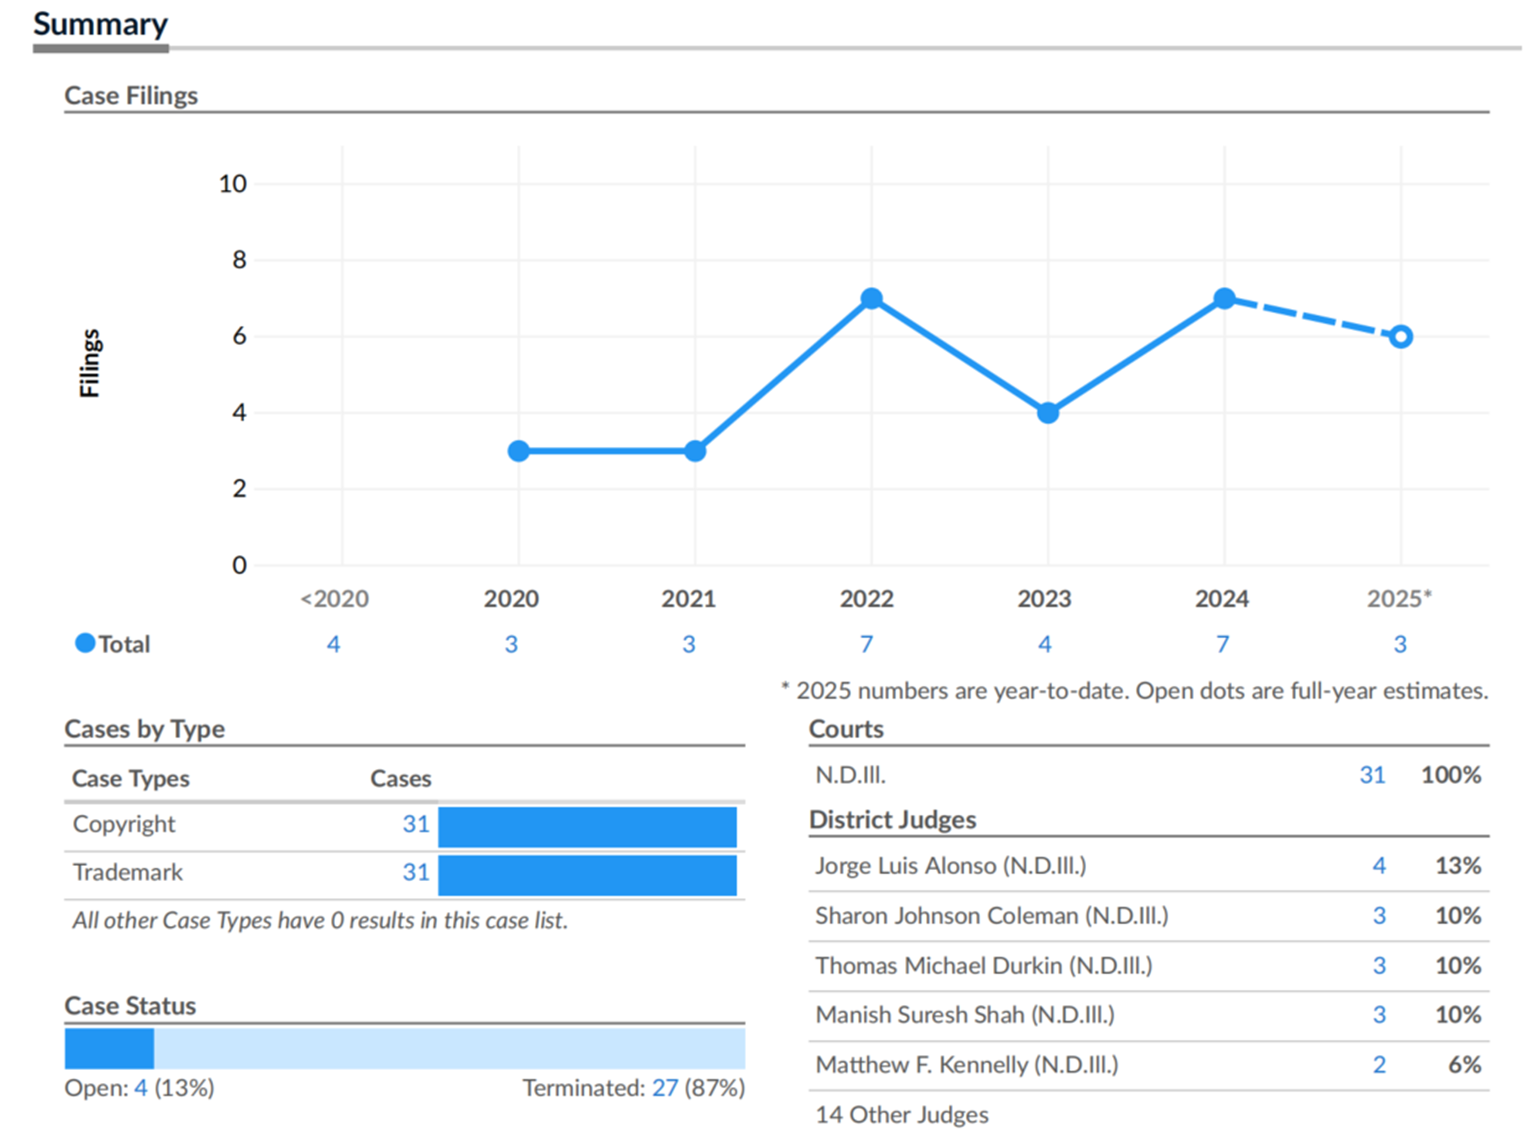Open the 31 Copyright cases link

[415, 824]
